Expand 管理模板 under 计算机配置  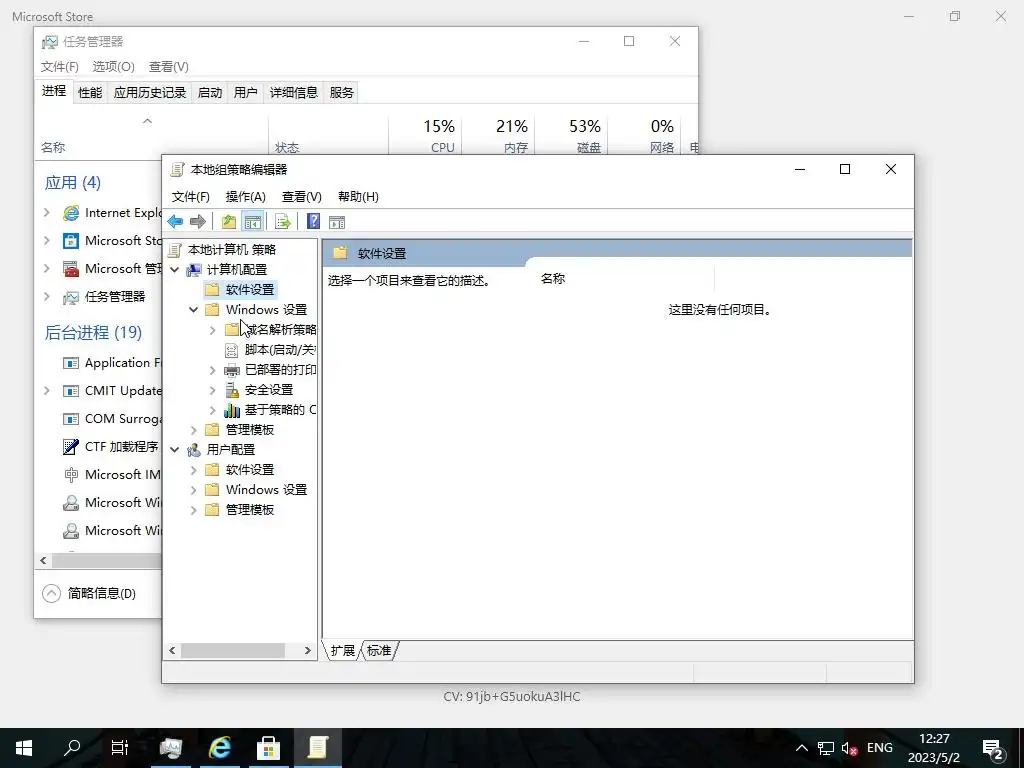pyautogui.click(x=193, y=430)
